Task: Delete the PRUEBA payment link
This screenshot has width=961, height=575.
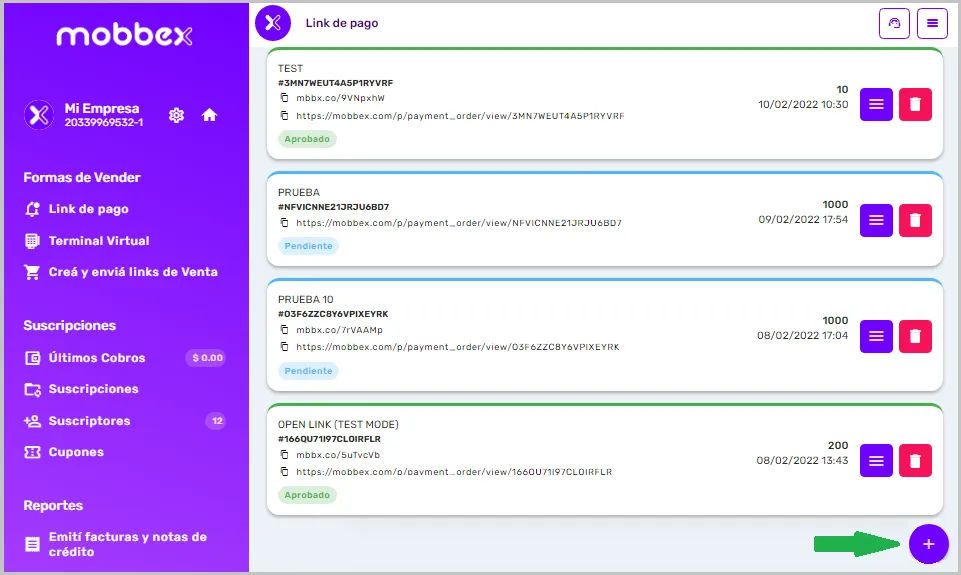Action: click(915, 220)
